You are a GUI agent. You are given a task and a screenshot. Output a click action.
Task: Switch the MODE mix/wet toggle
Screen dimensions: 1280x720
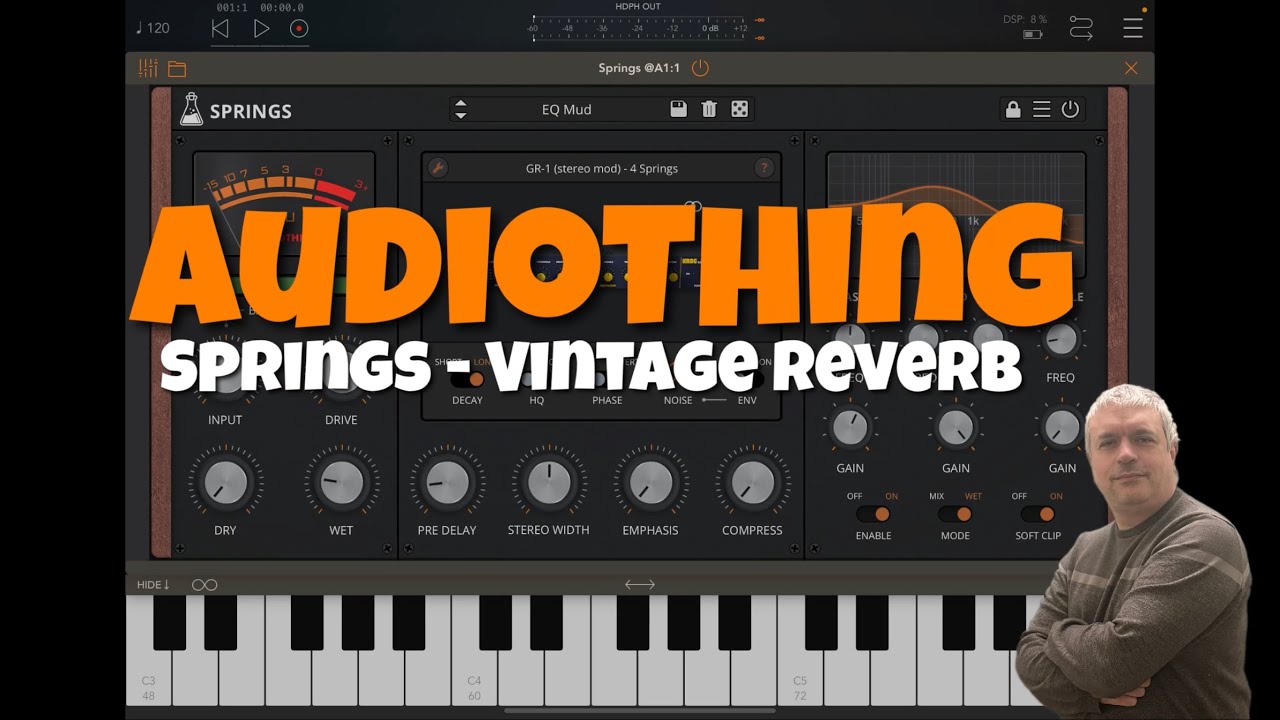coord(955,514)
